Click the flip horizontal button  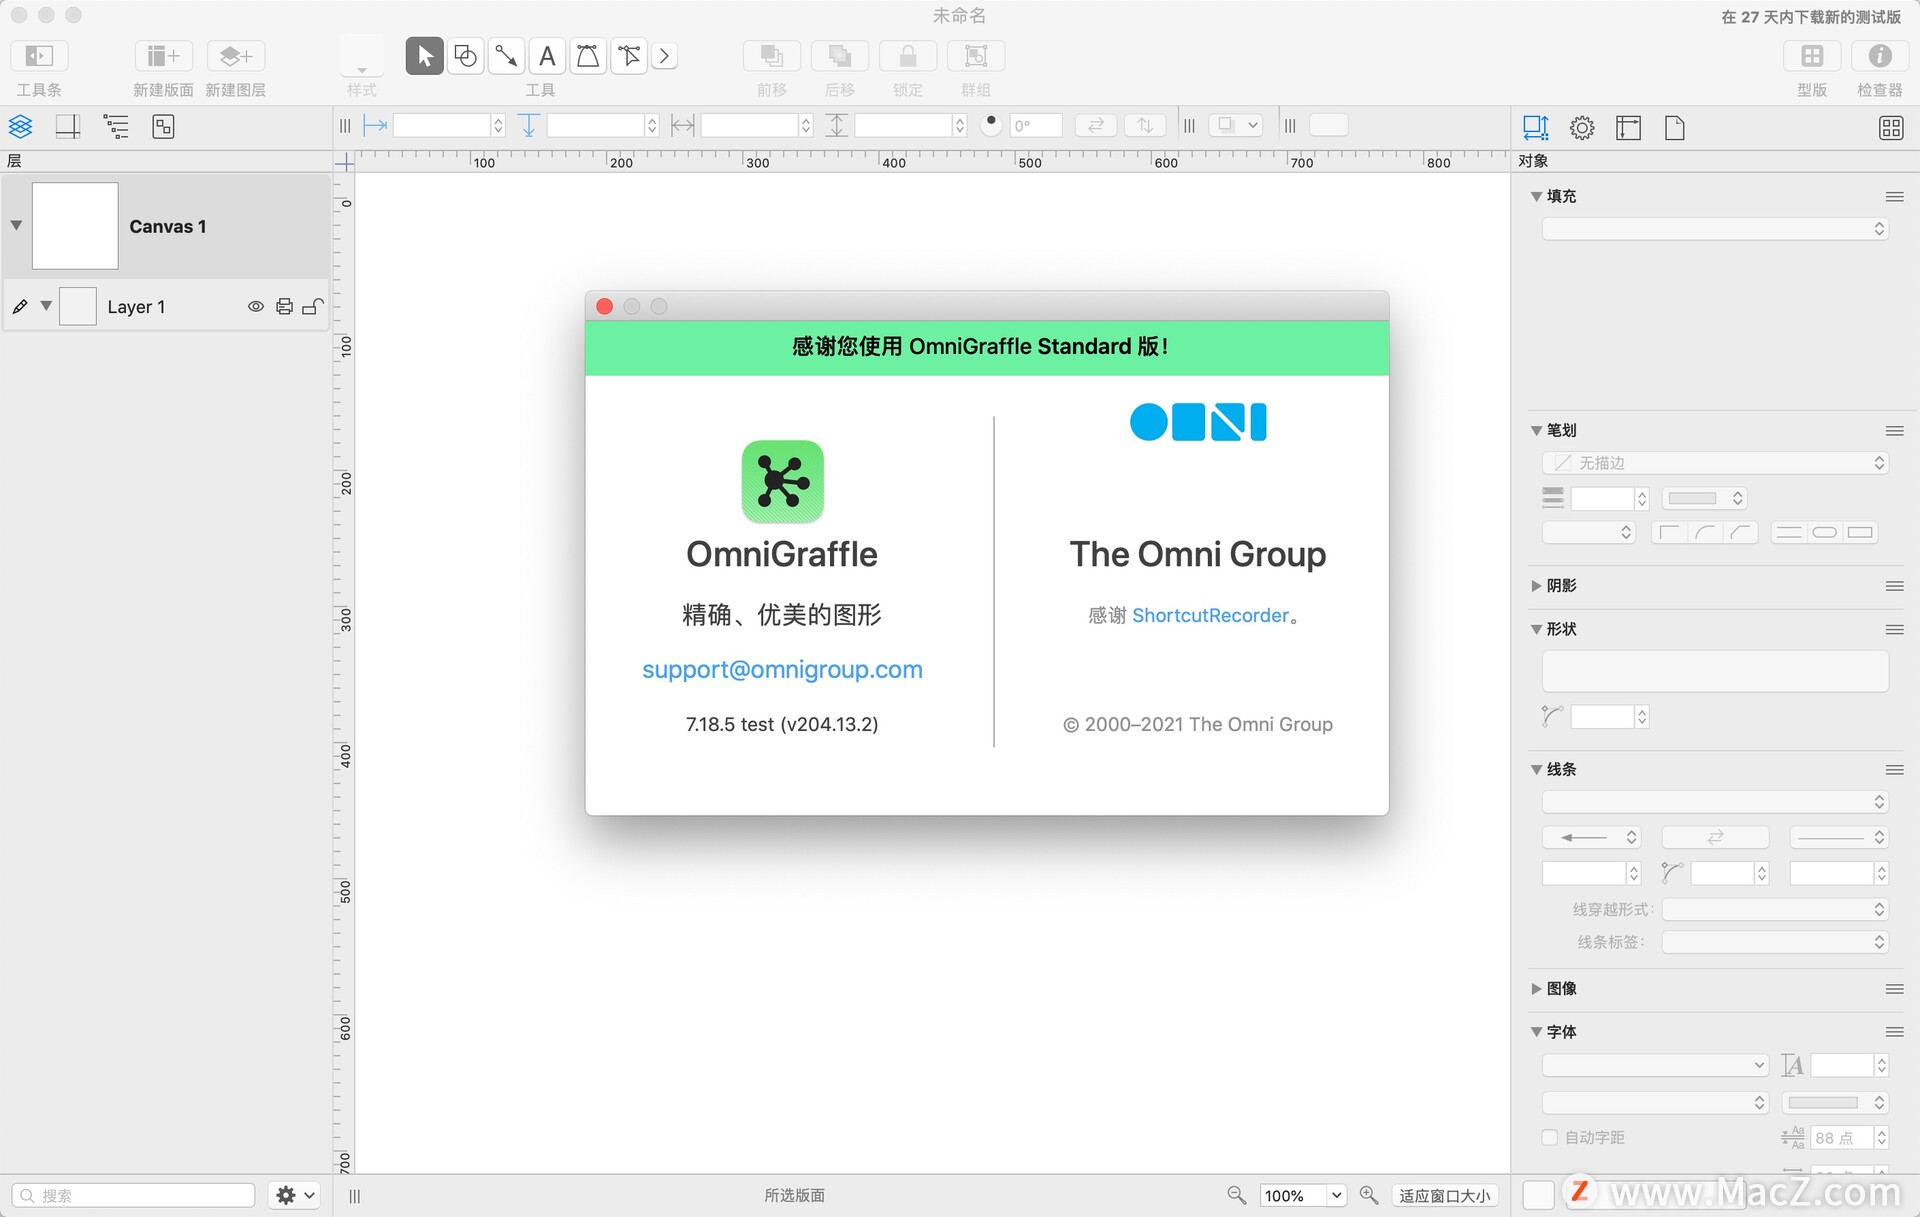click(x=1096, y=125)
